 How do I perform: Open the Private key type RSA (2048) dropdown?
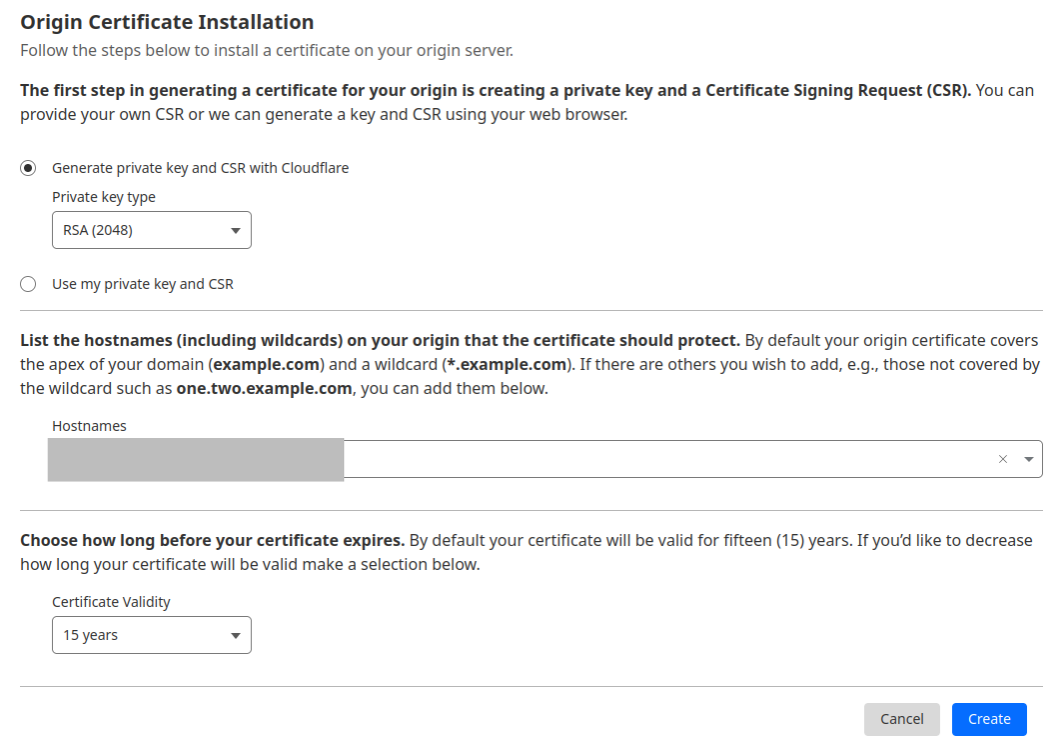pyautogui.click(x=152, y=230)
